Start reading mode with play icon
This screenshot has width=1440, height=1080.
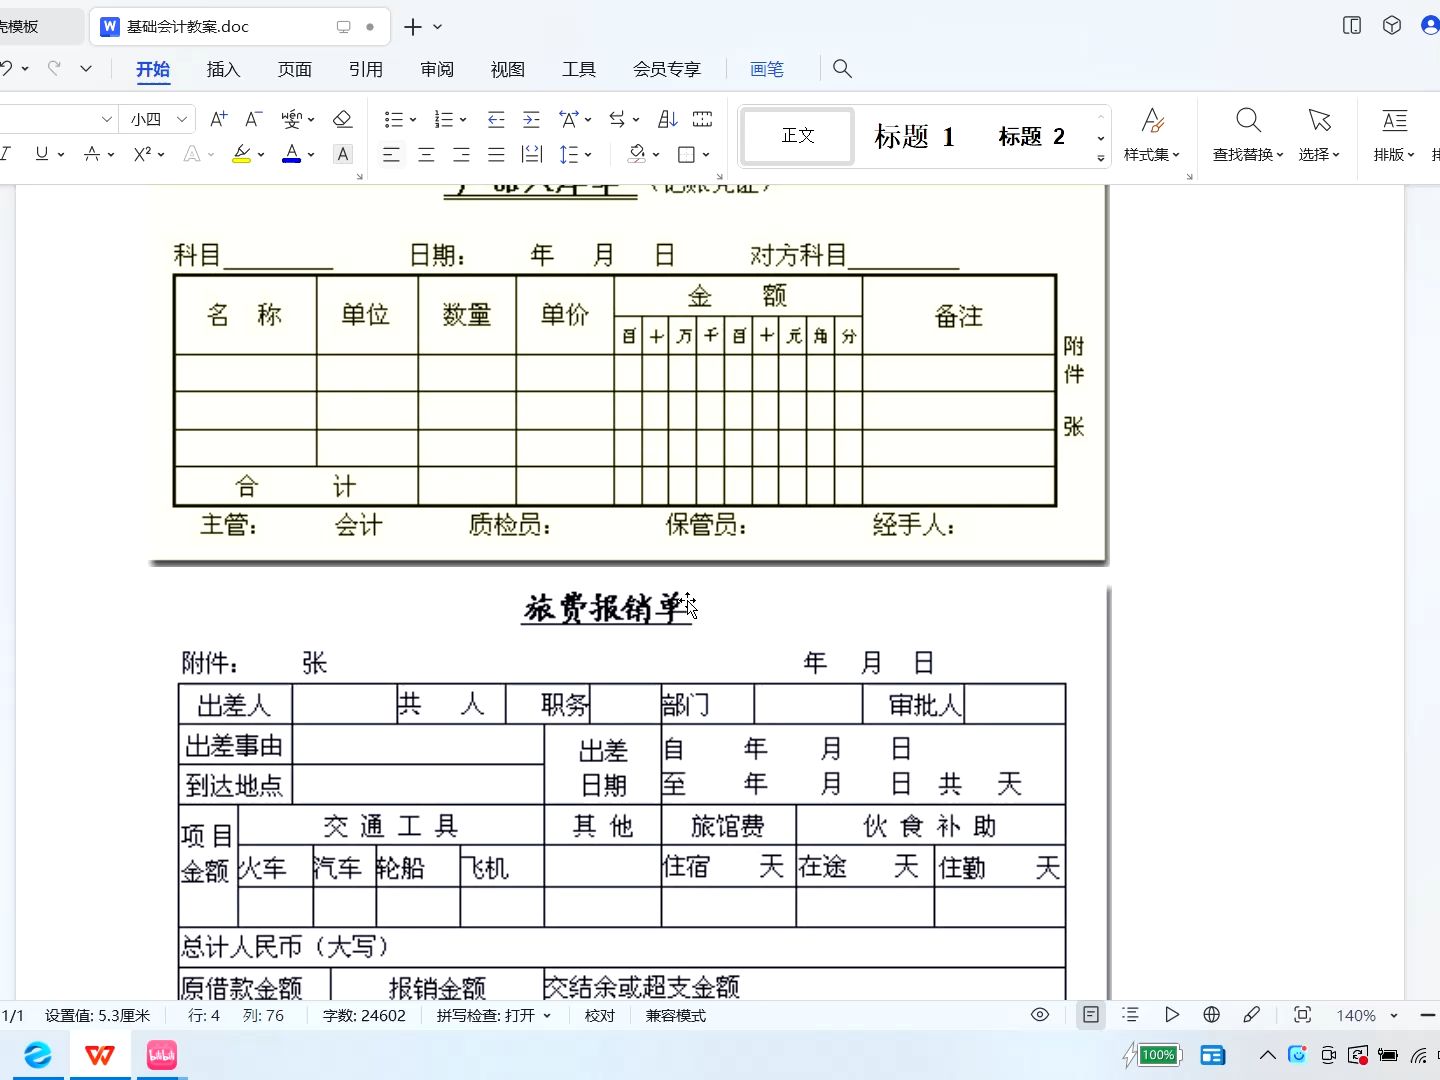tap(1171, 1015)
